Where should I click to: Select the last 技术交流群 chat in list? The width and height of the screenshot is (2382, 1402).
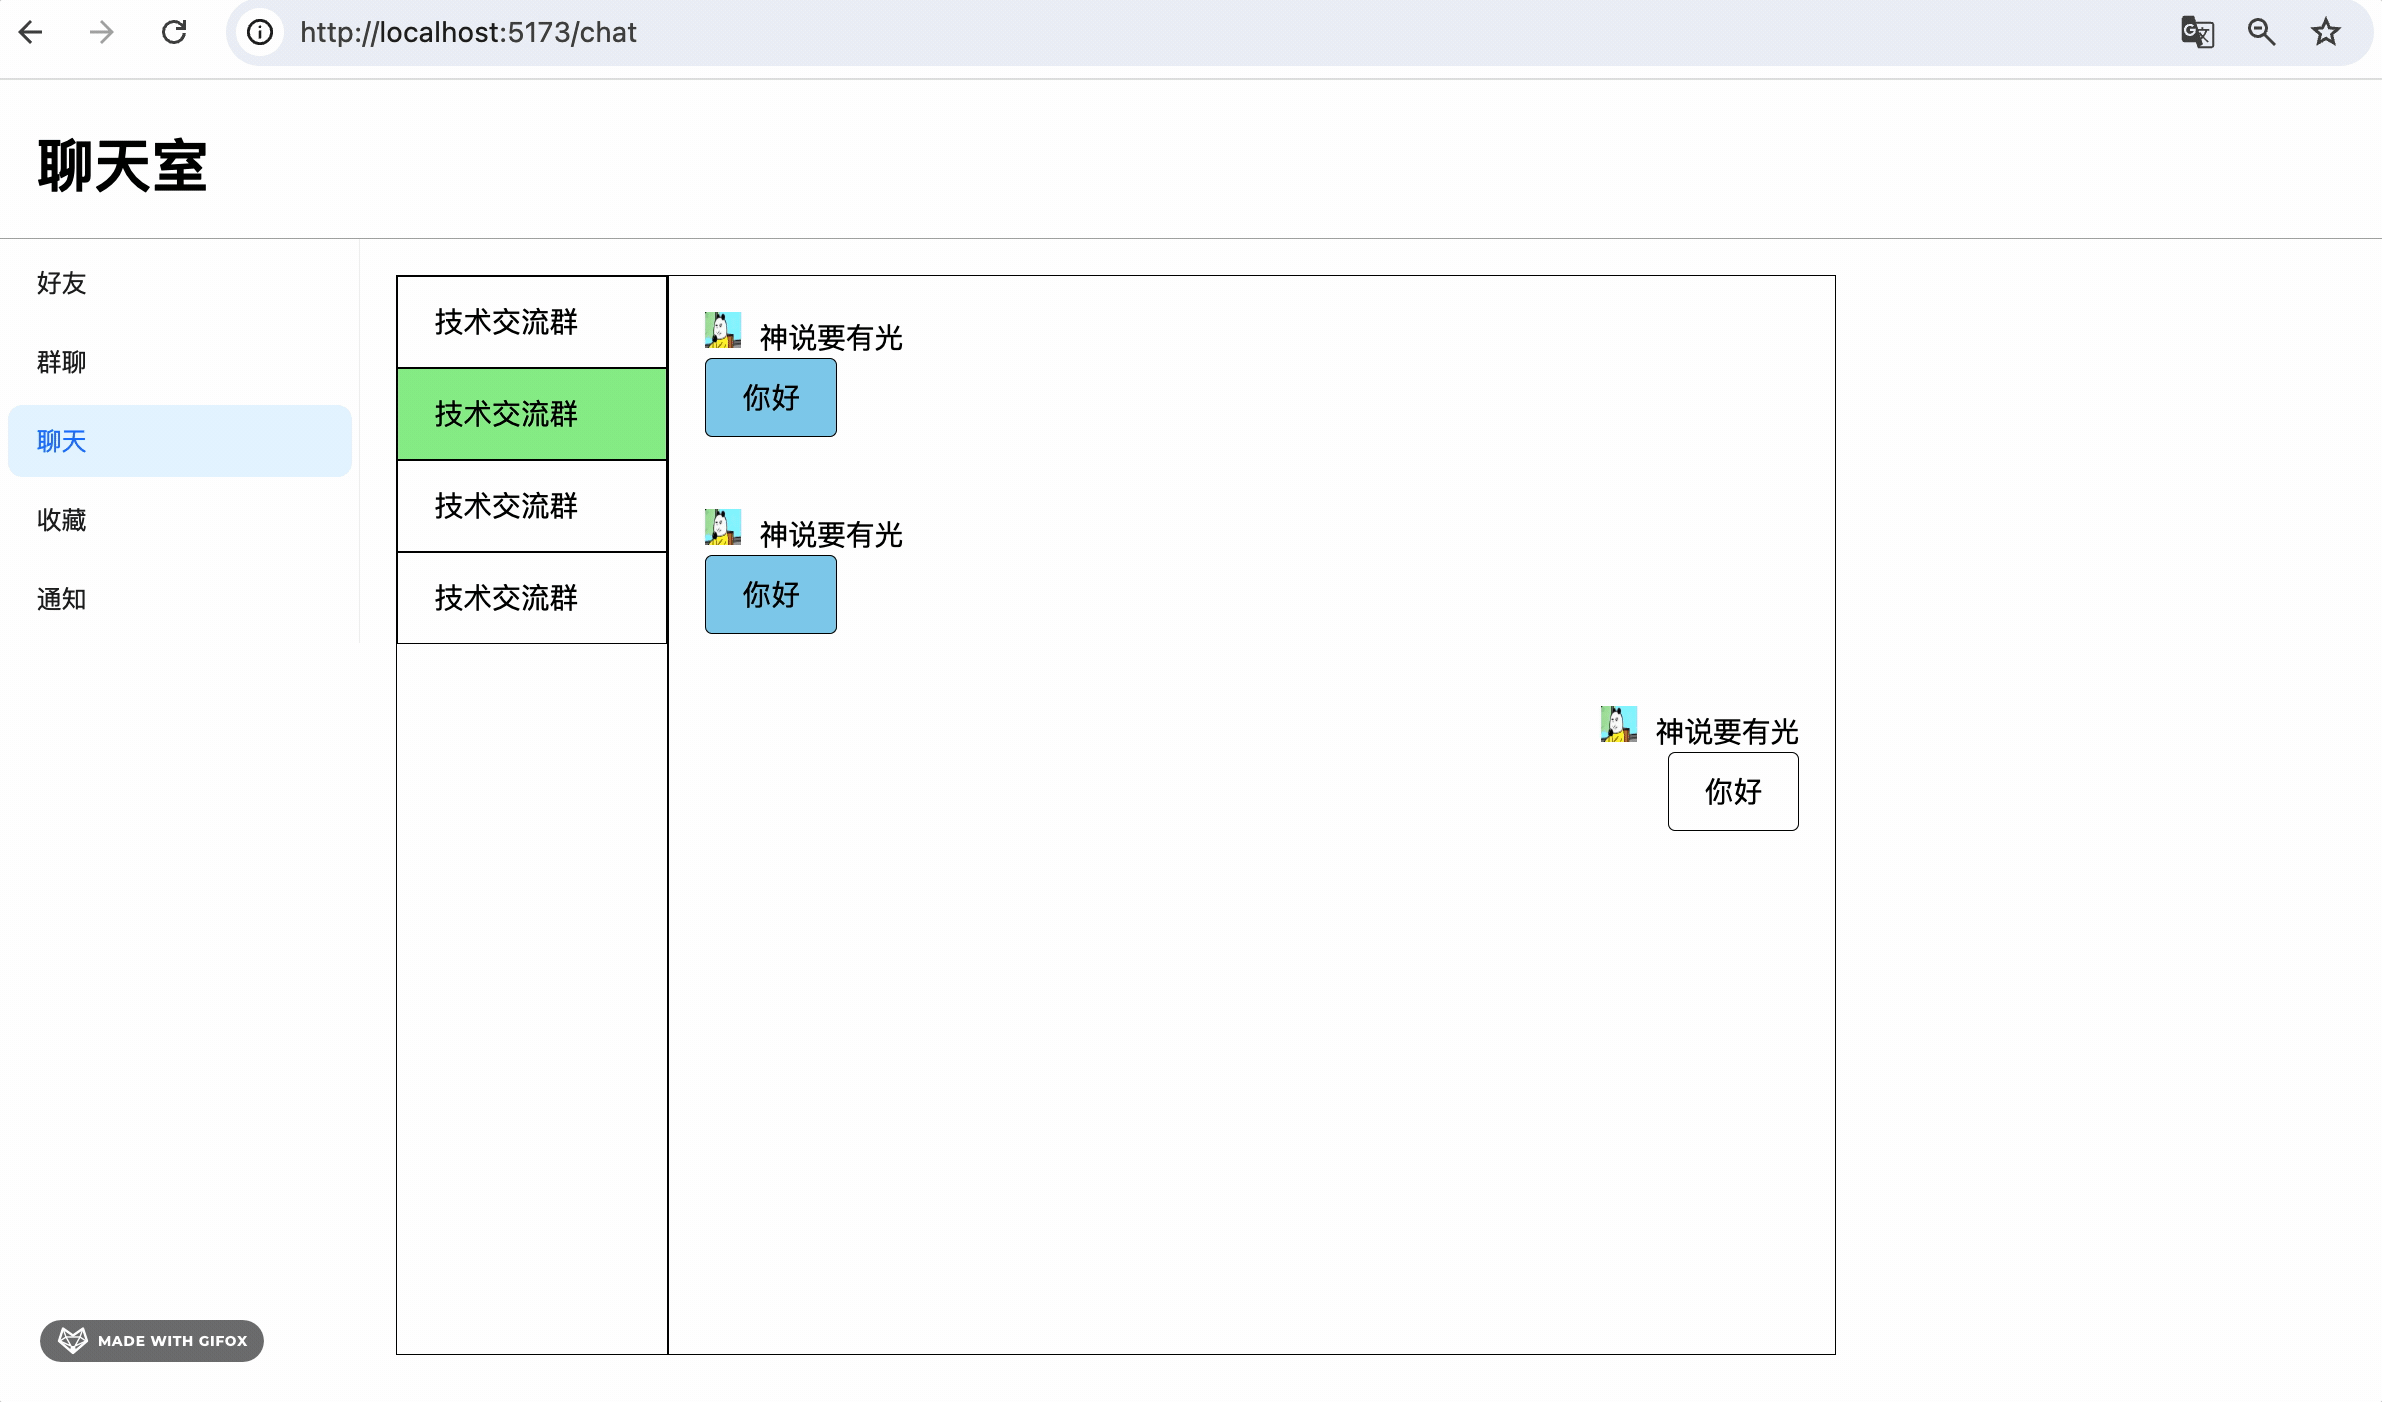[531, 598]
